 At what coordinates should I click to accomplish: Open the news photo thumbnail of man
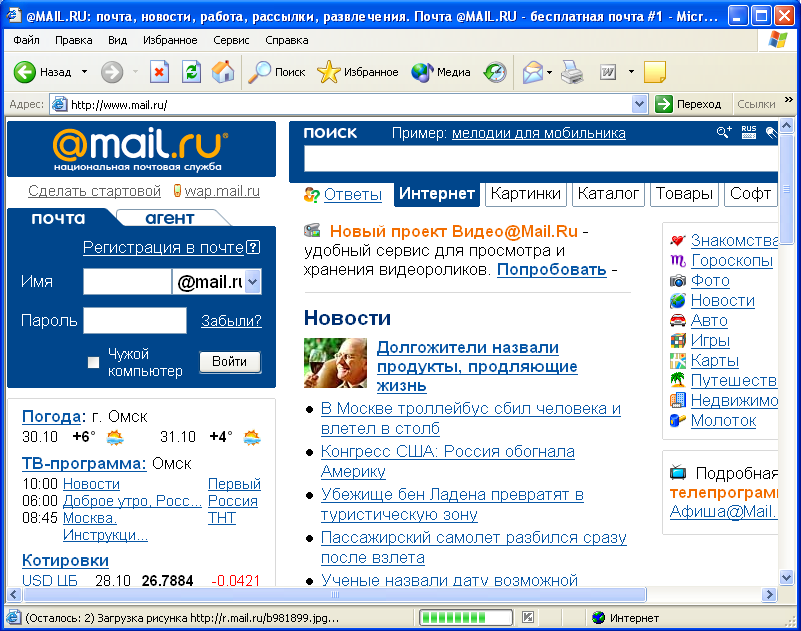[335, 363]
